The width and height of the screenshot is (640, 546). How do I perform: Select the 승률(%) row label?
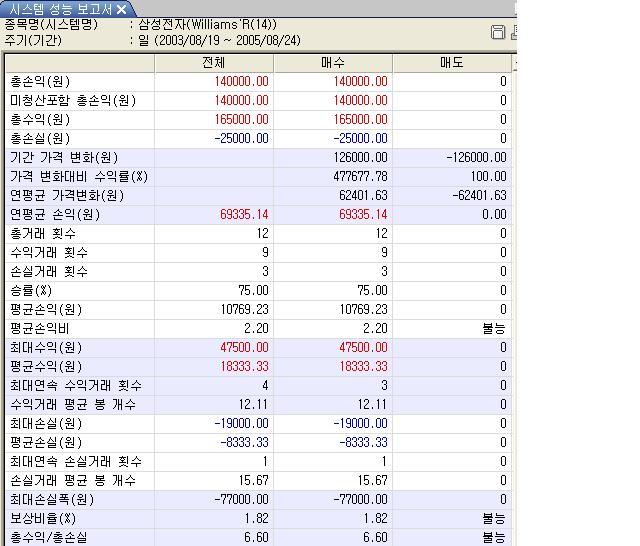(x=32, y=291)
